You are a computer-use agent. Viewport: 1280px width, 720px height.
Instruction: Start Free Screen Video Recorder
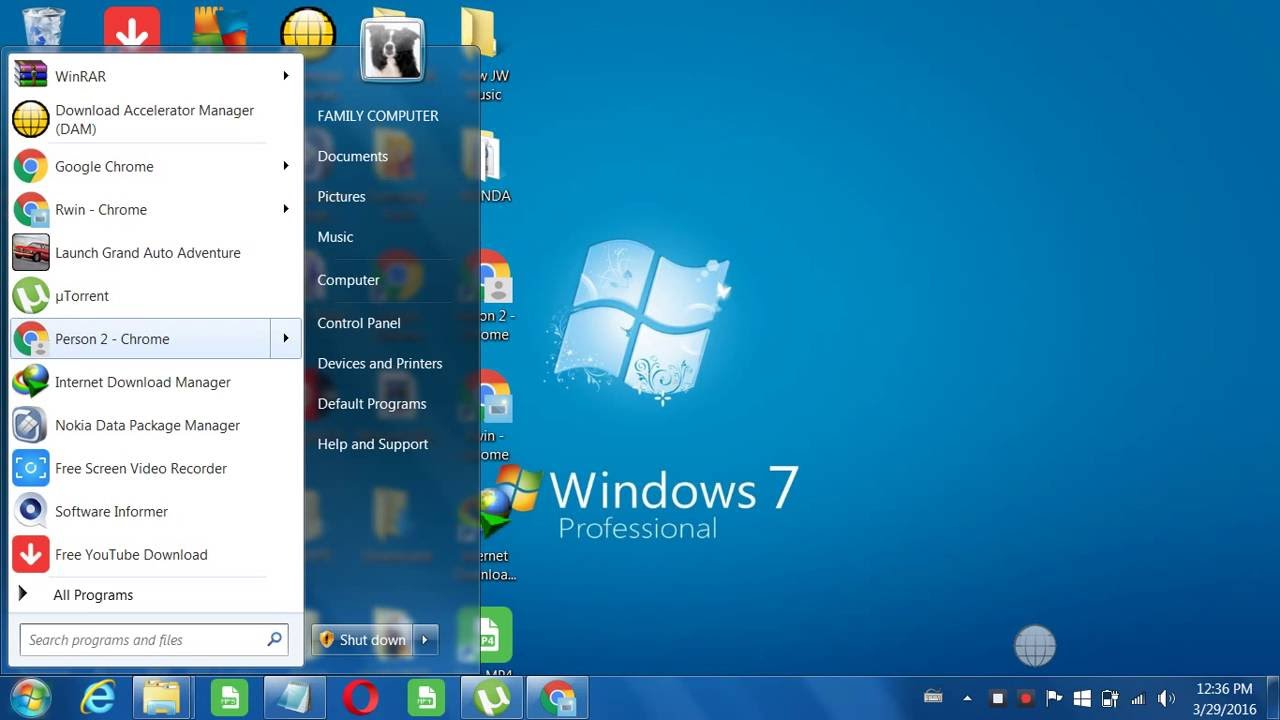point(154,468)
